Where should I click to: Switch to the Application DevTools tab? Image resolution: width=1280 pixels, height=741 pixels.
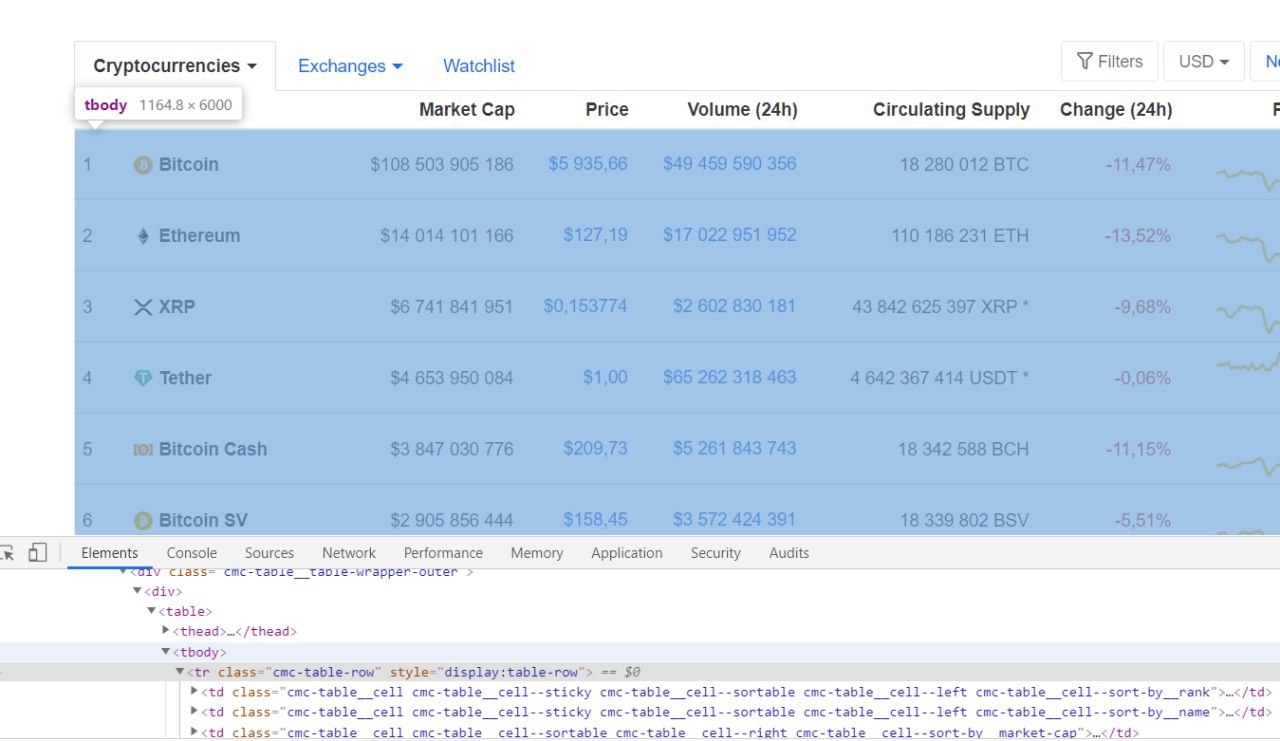pyautogui.click(x=627, y=553)
